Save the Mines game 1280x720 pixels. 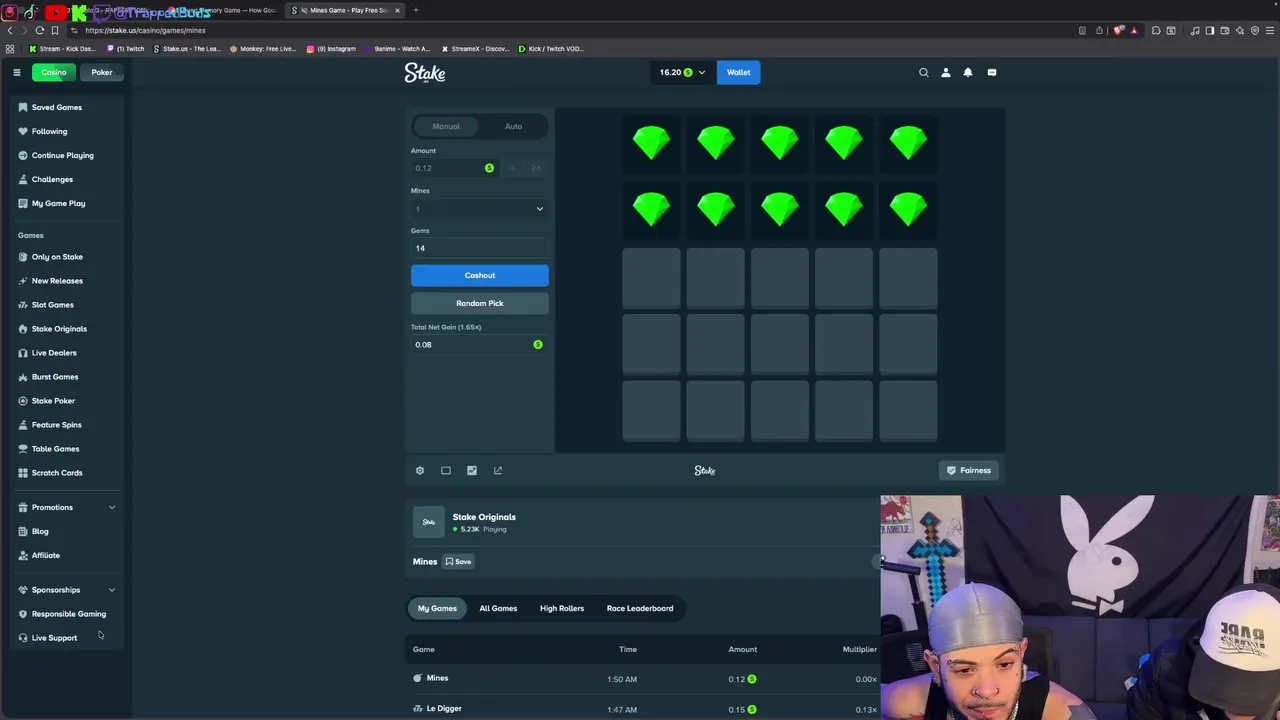coord(458,561)
